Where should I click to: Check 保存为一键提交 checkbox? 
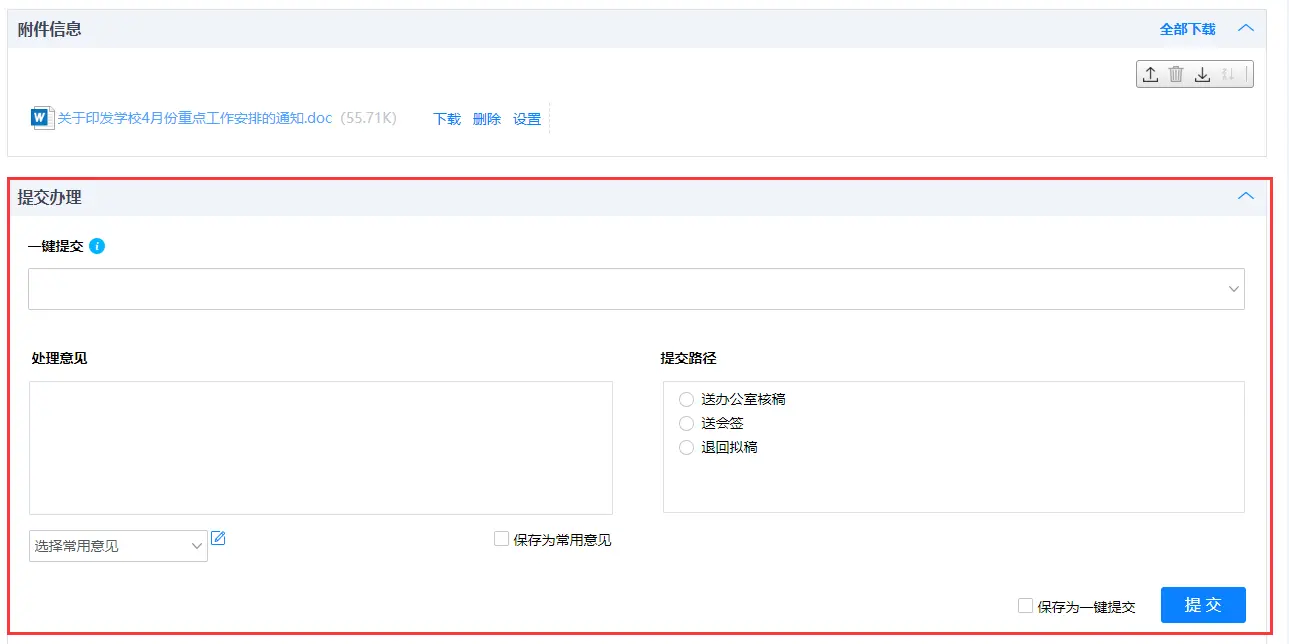pyautogui.click(x=1025, y=605)
